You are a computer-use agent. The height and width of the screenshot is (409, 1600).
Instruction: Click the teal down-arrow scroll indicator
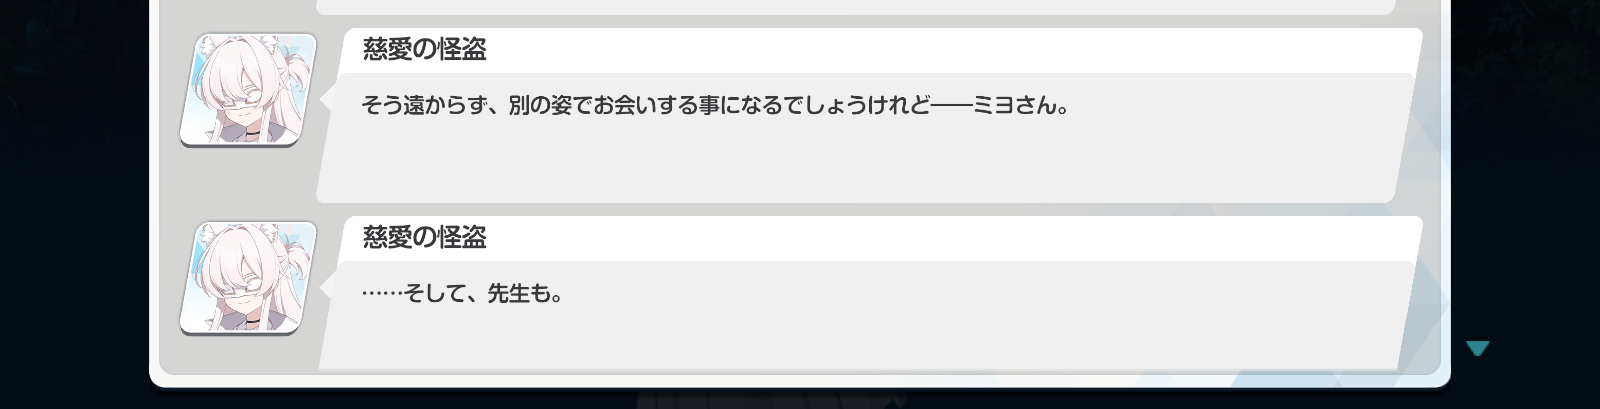[1478, 348]
